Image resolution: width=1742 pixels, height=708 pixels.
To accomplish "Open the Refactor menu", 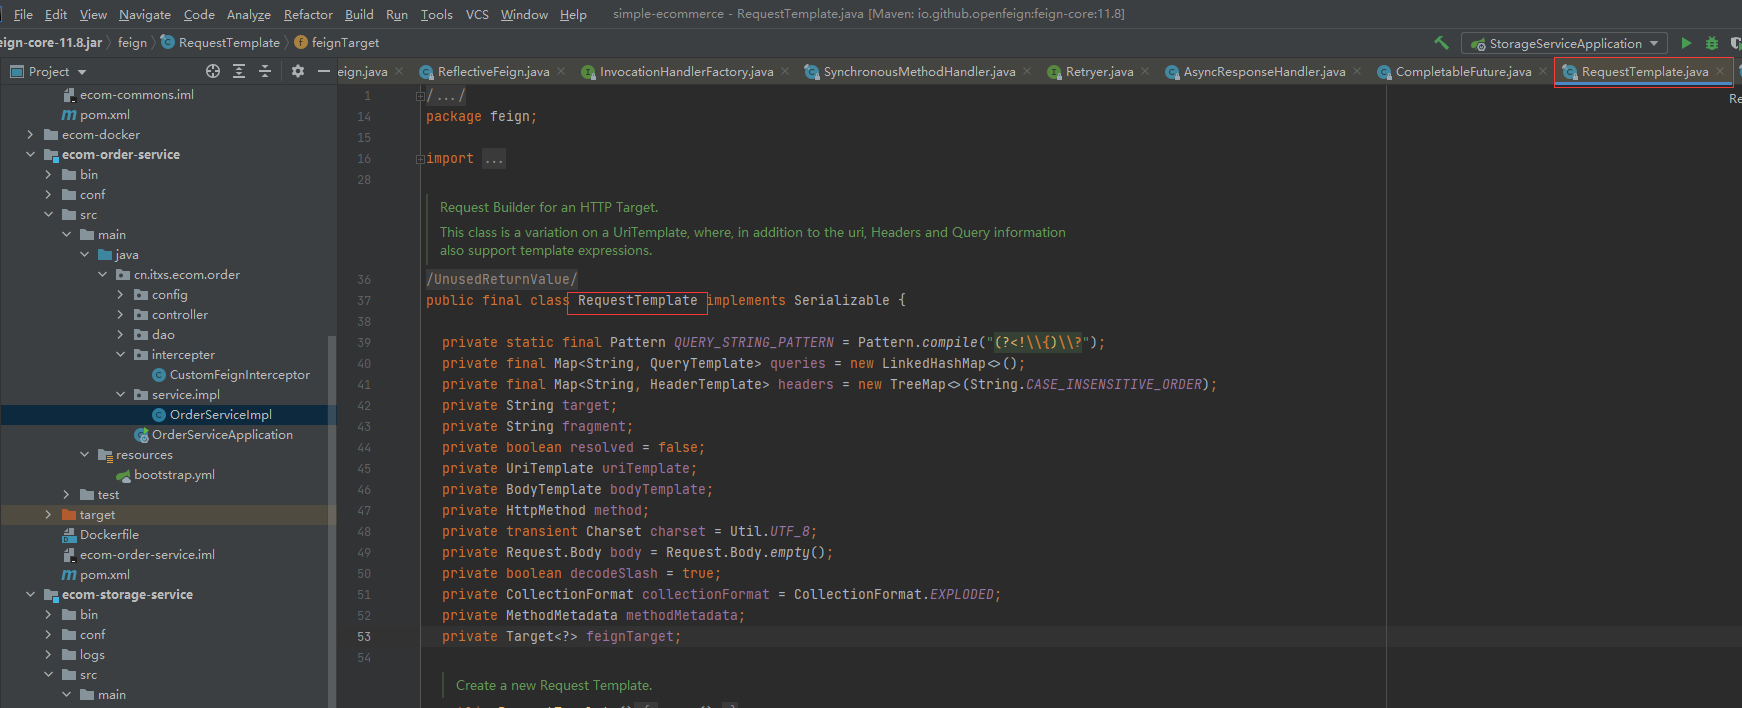I will (x=308, y=14).
